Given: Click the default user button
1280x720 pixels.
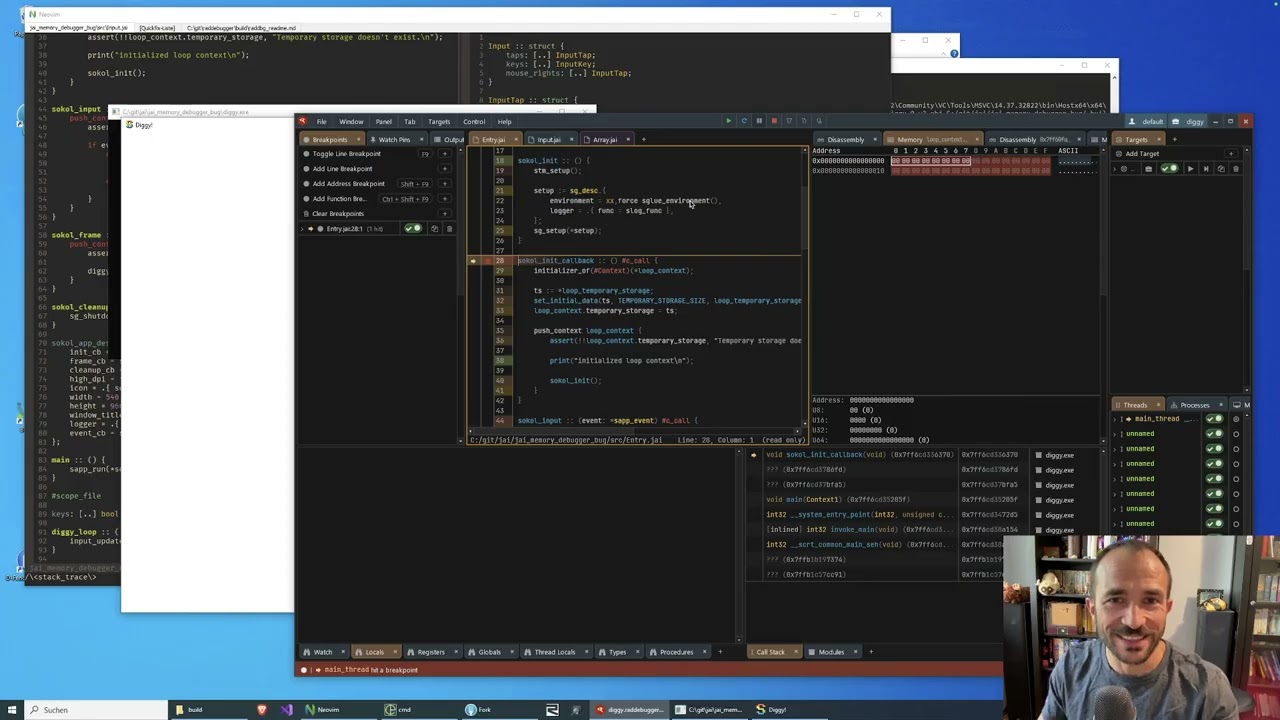Looking at the screenshot, I should point(1147,122).
